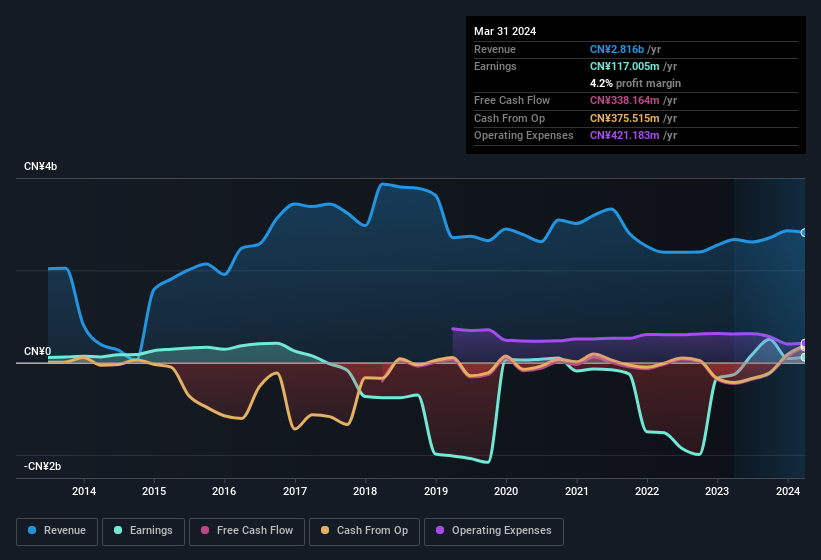821x560 pixels.
Task: Toggle the Revenue series label in legend
Action: pyautogui.click(x=65, y=531)
